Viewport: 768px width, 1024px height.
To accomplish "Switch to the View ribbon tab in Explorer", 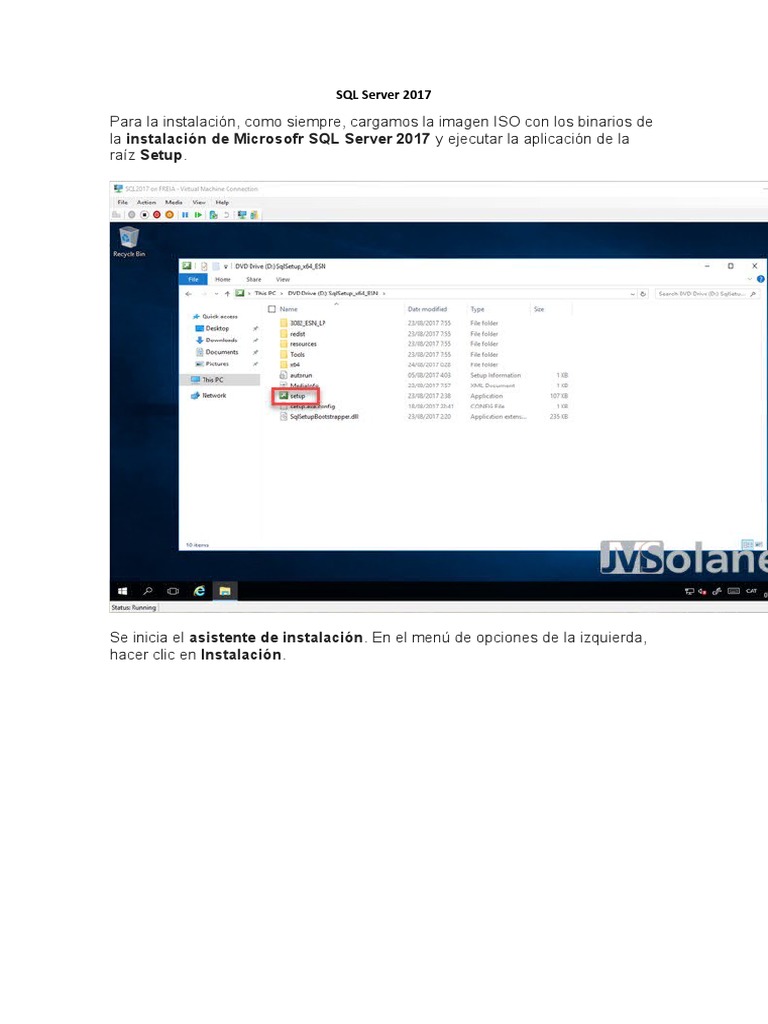I will [x=283, y=280].
